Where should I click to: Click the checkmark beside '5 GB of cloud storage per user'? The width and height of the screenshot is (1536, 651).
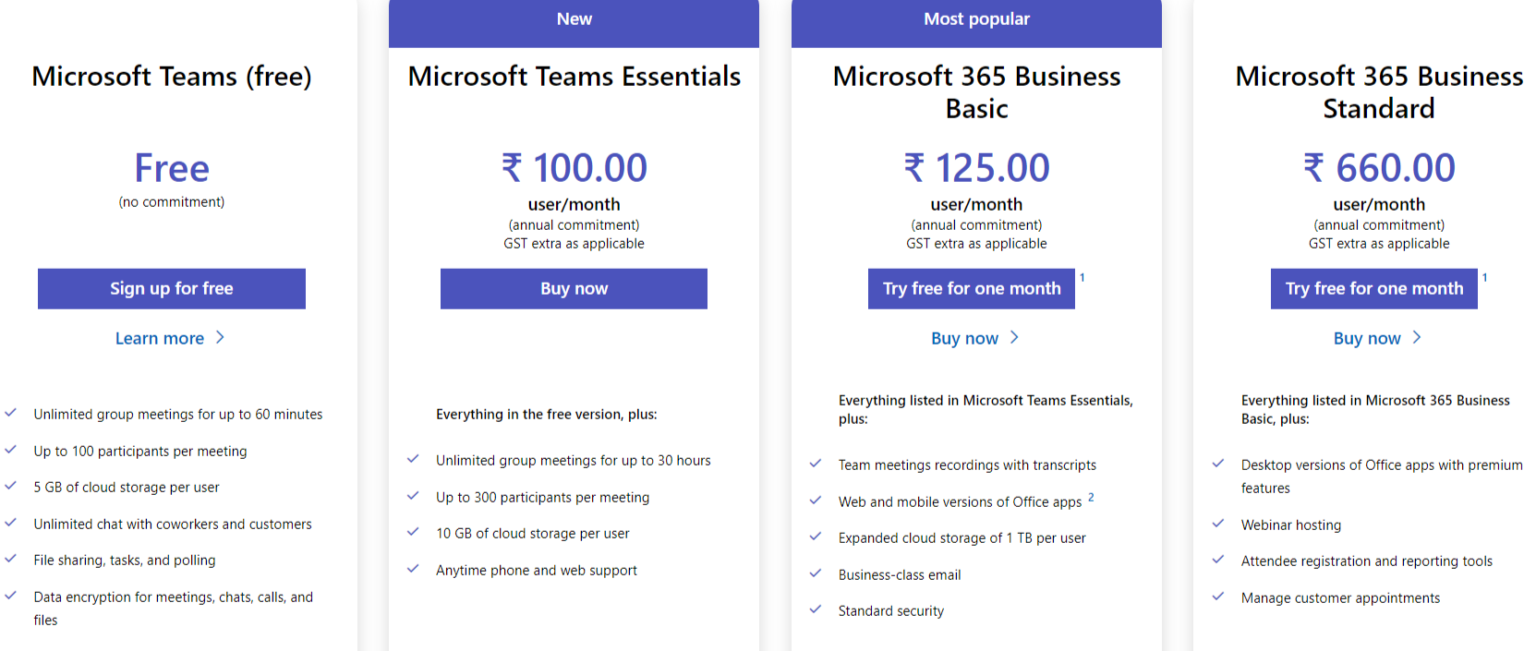coord(13,487)
